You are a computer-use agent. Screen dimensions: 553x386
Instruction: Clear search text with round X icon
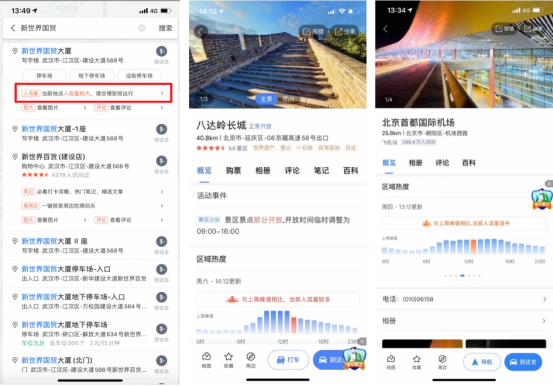142,28
